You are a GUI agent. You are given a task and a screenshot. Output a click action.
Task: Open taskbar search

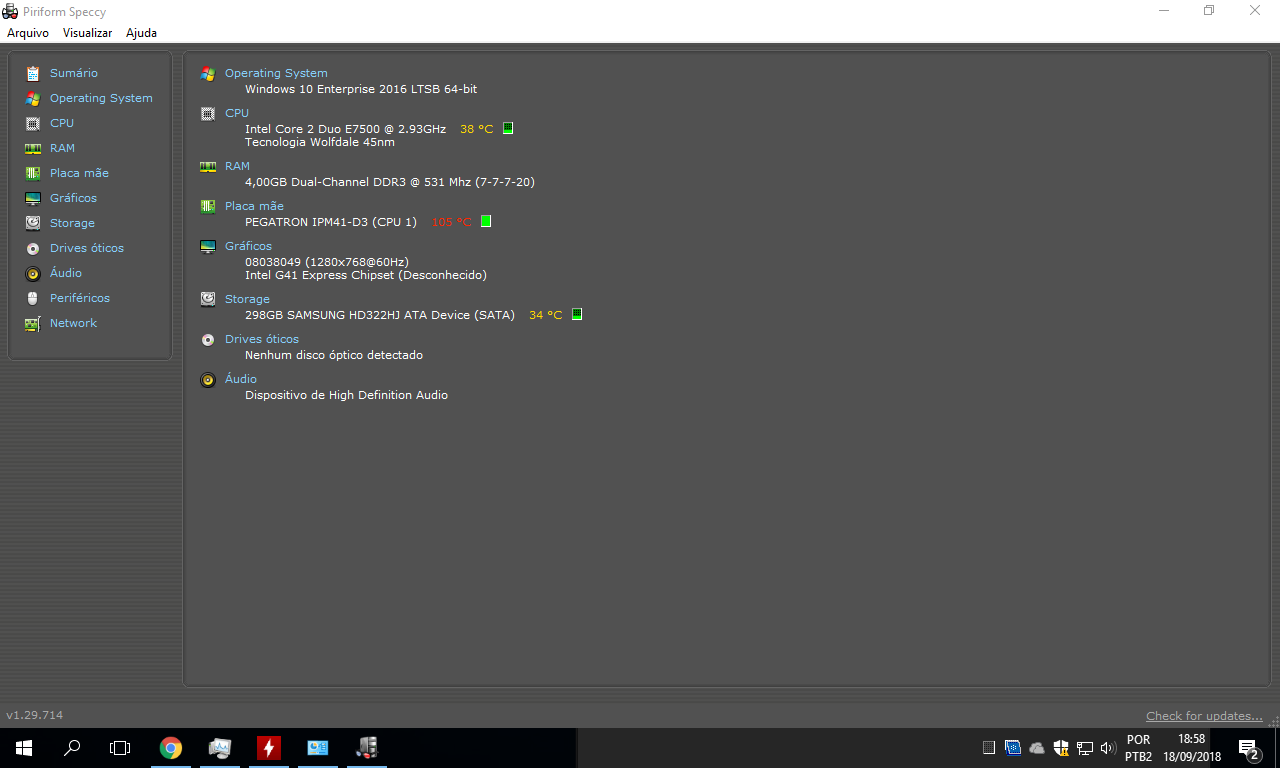point(72,748)
